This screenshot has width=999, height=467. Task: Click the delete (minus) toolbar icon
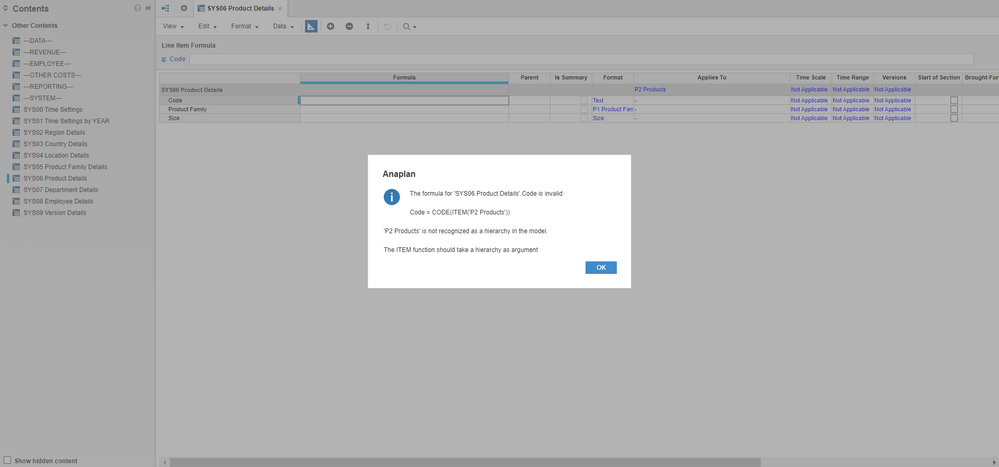(349, 26)
